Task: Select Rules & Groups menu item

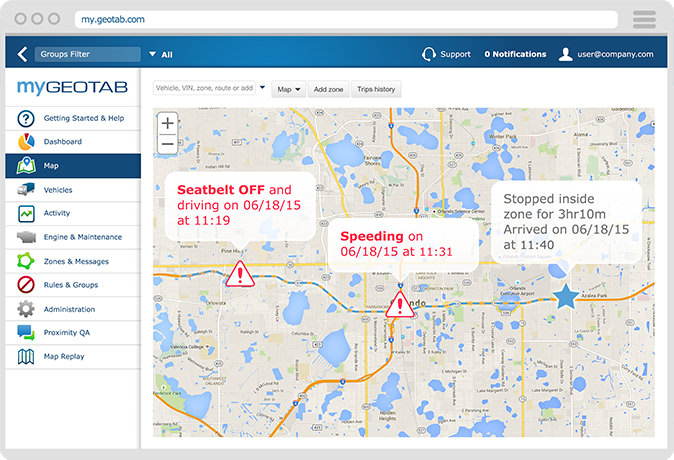Action: click(73, 285)
